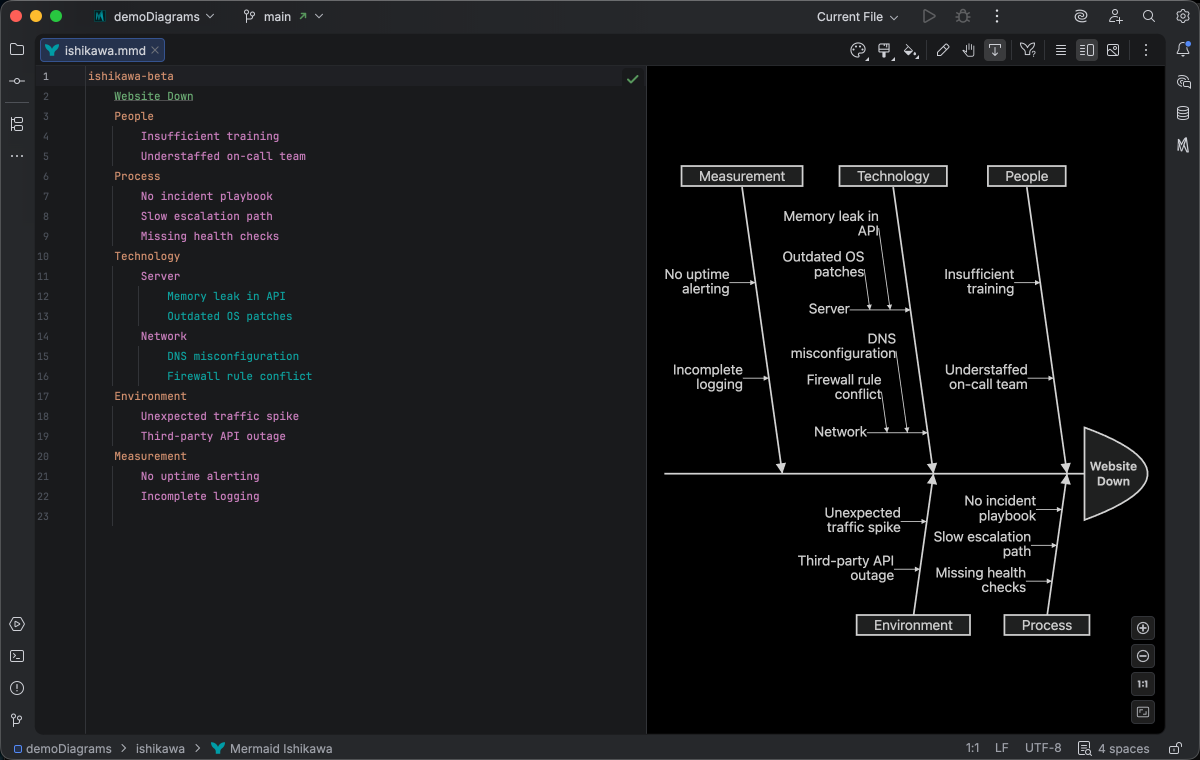Reset diagram zoom to 1:1
Viewport: 1200px width, 760px height.
pyautogui.click(x=1143, y=684)
